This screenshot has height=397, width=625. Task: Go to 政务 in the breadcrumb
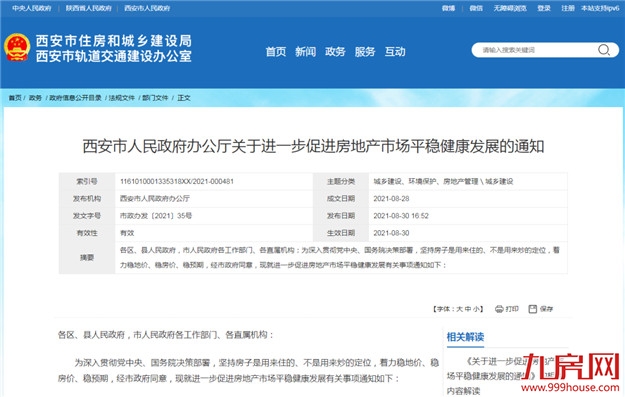point(35,98)
